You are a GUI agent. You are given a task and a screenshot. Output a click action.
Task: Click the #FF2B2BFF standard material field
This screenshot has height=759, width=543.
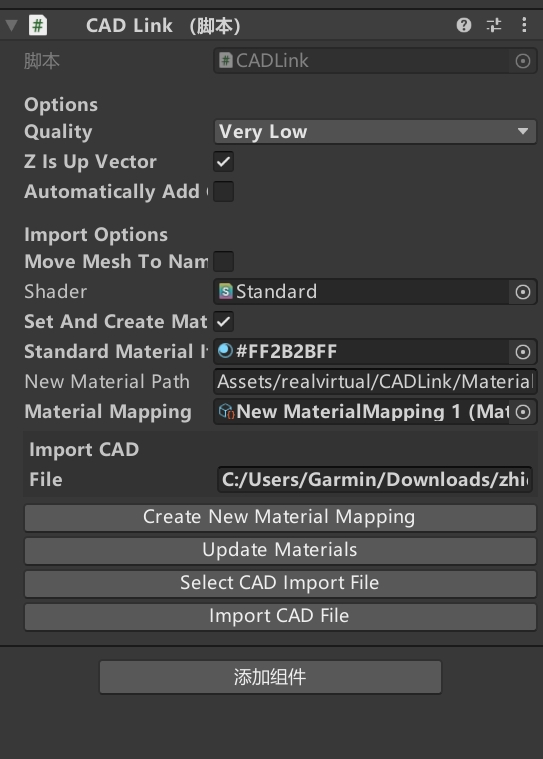(361, 352)
